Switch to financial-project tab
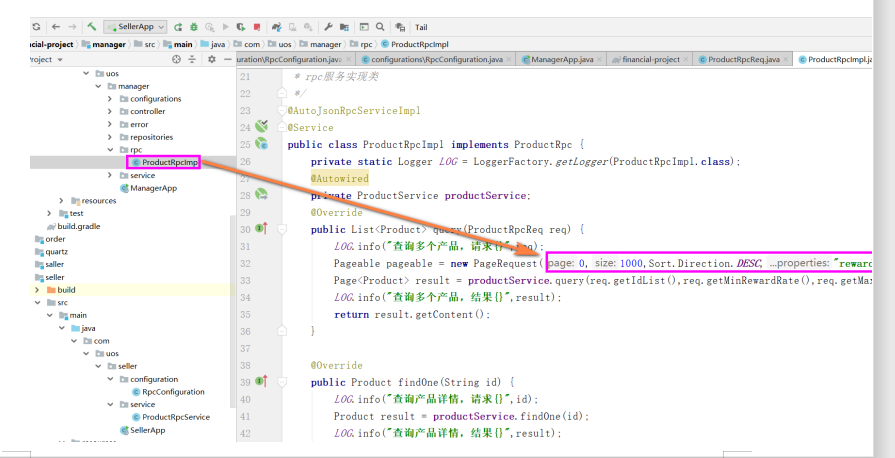The width and height of the screenshot is (895, 458). pos(649,59)
